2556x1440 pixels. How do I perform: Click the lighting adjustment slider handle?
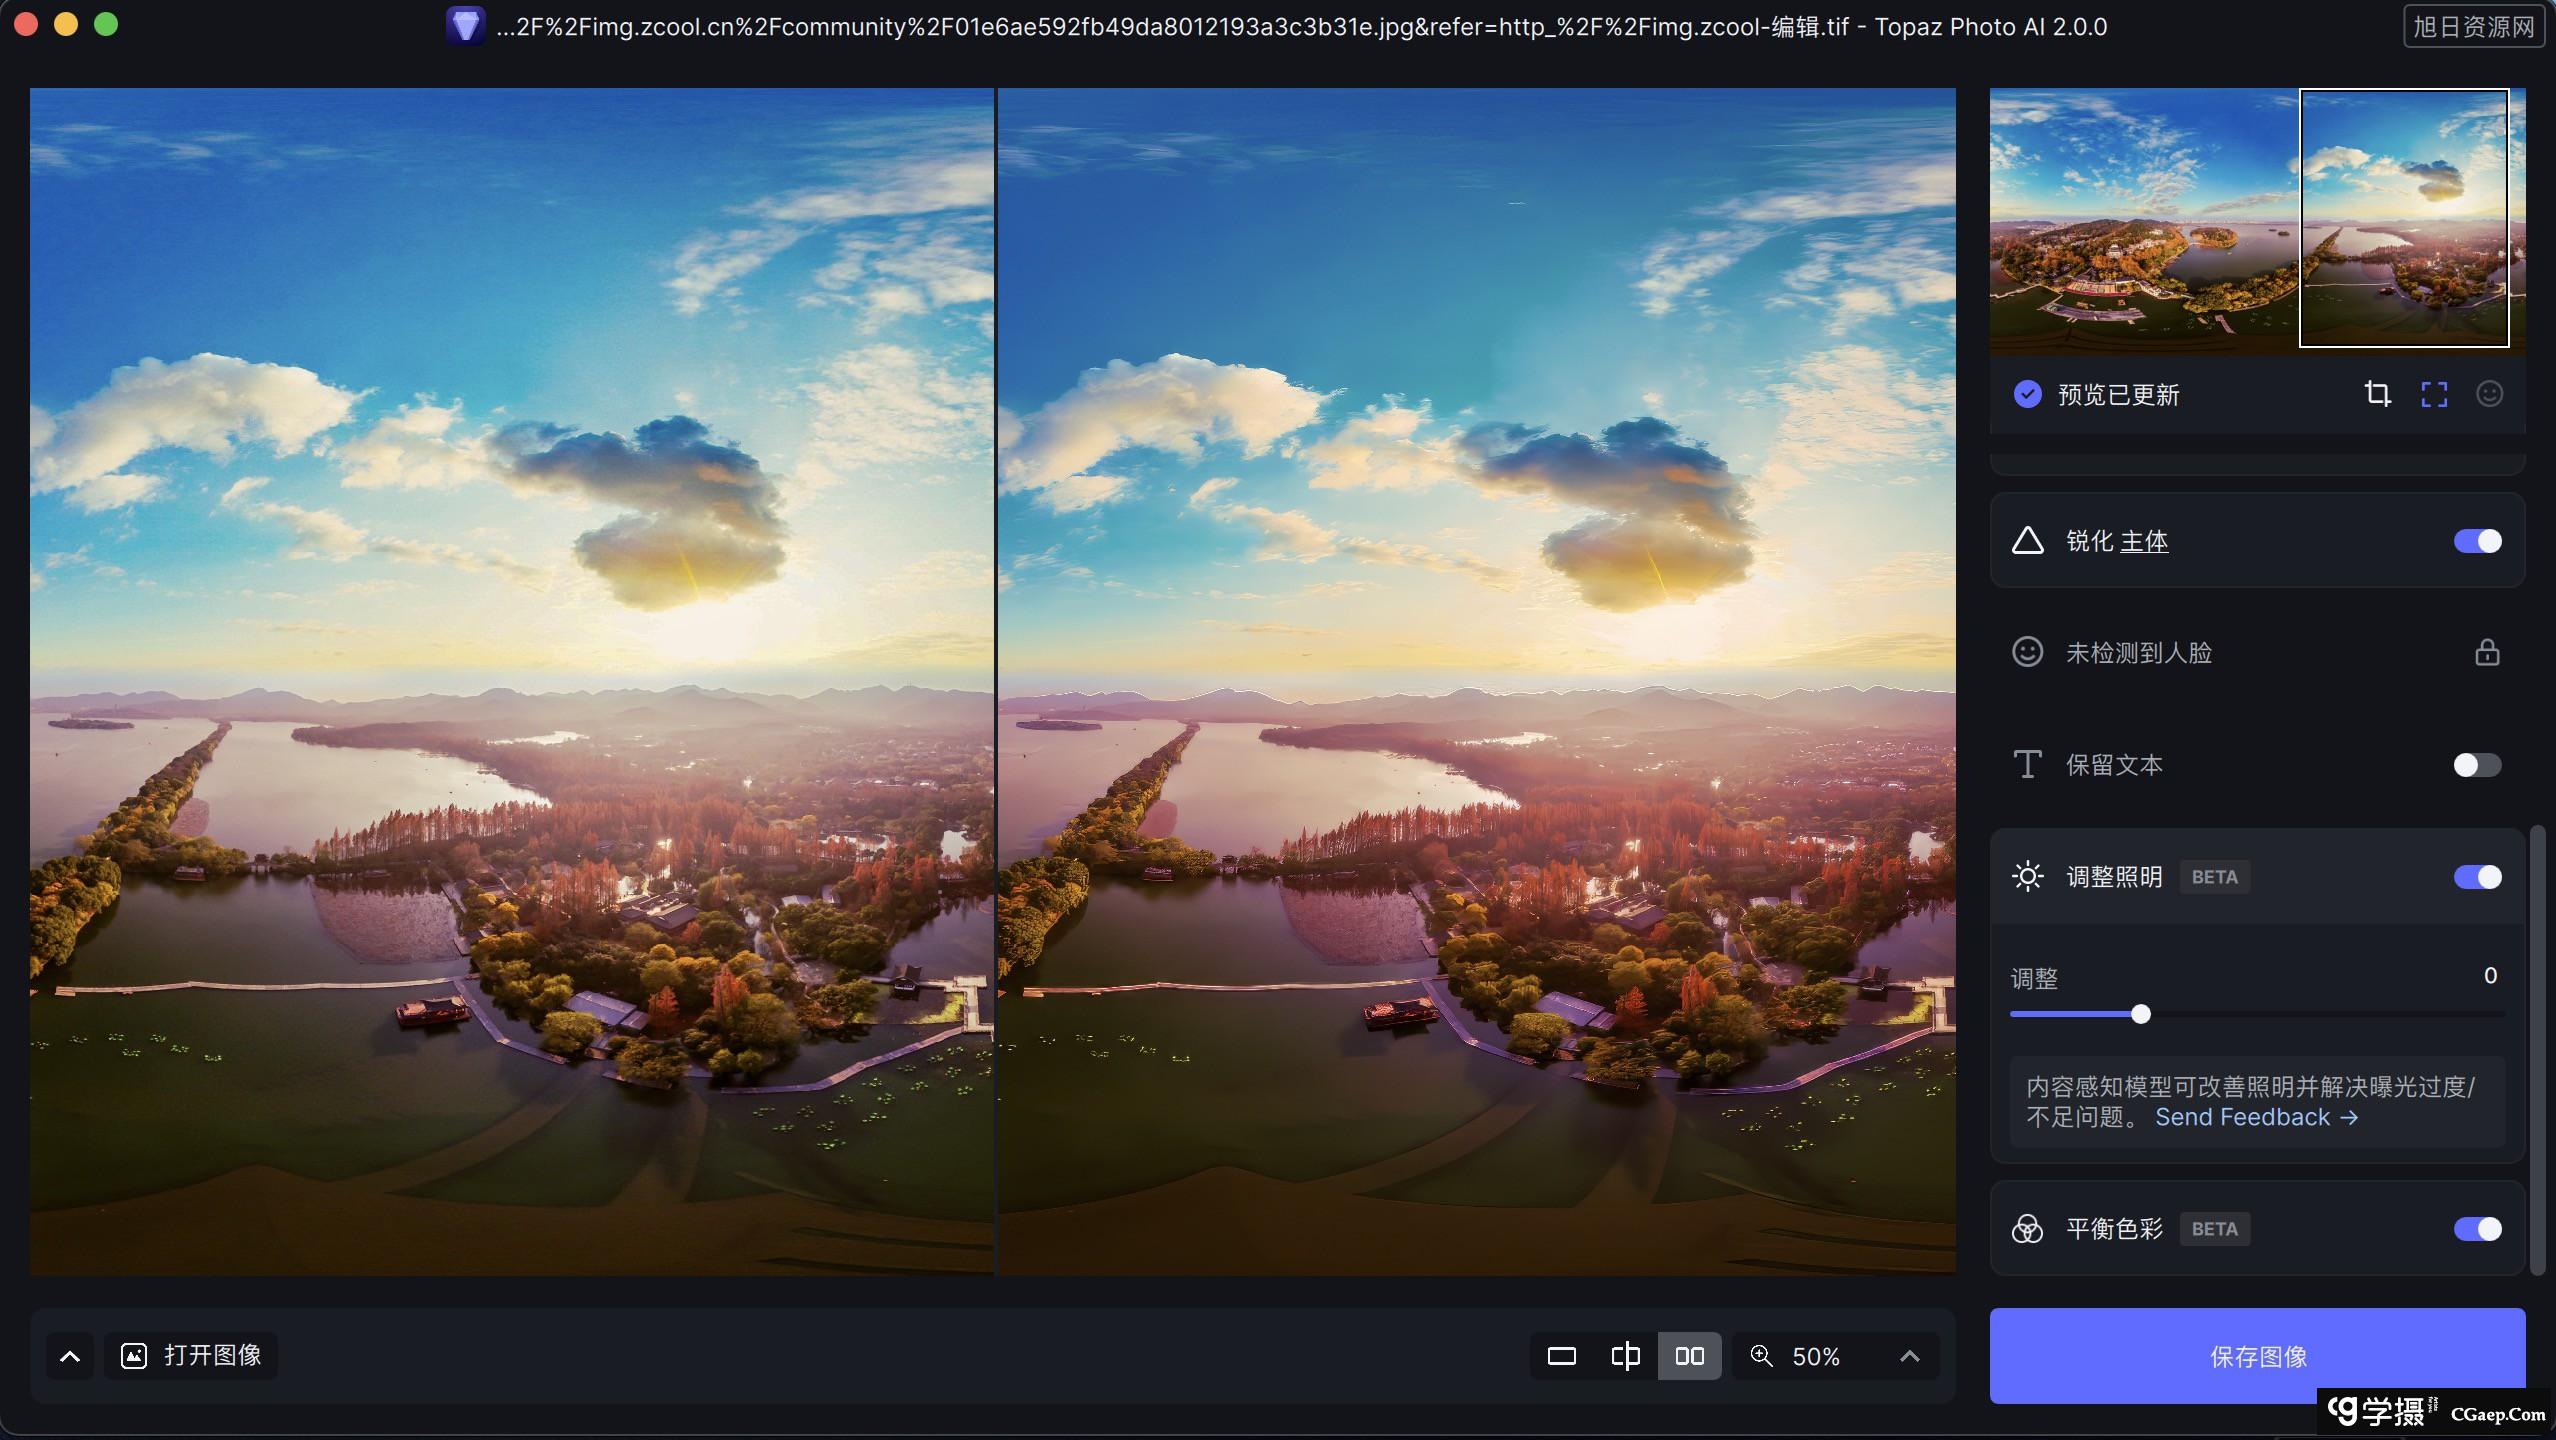(x=2140, y=1014)
